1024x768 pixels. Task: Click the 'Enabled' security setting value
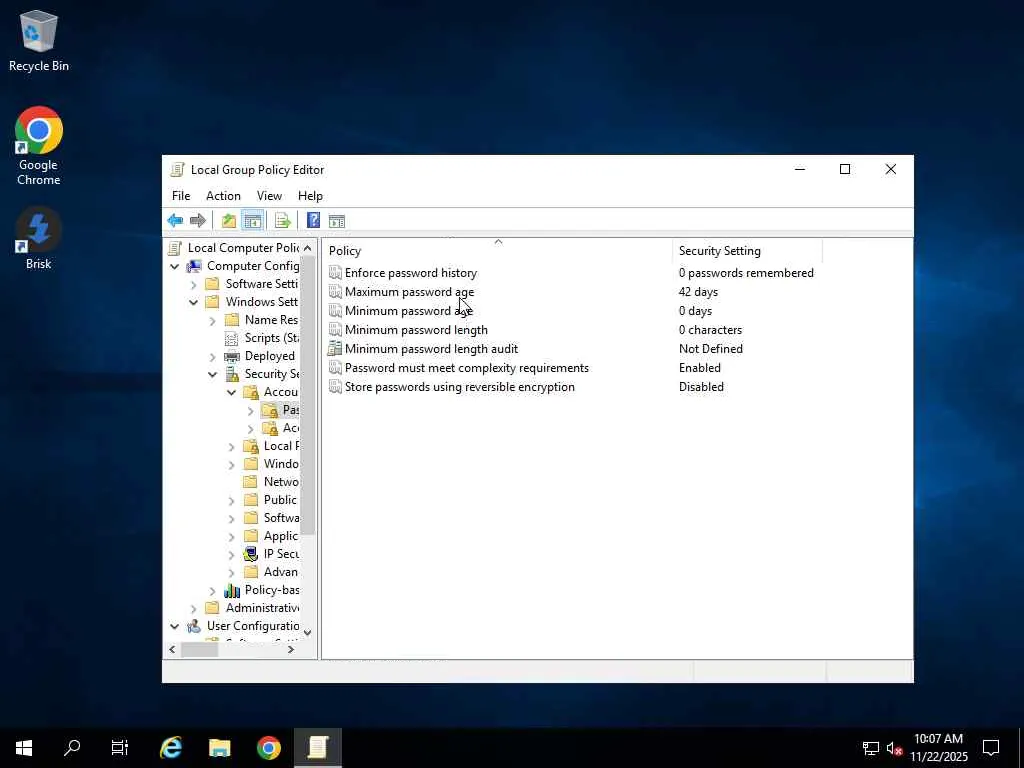699,368
